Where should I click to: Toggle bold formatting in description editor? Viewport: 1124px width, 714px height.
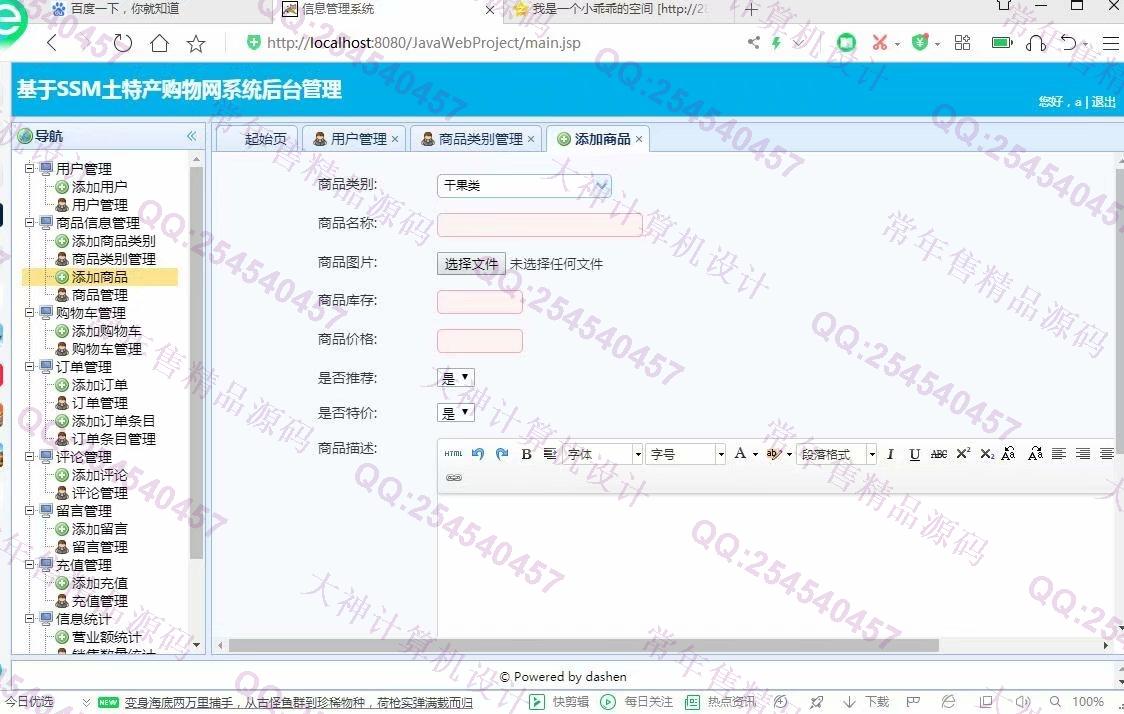[526, 454]
